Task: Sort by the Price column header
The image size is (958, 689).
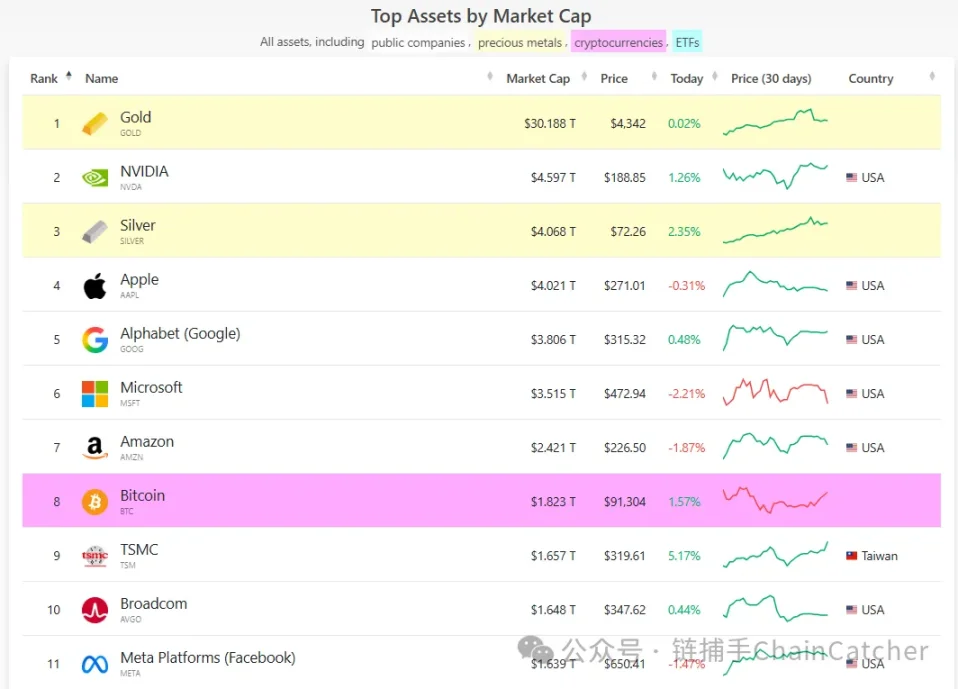Action: (614, 79)
